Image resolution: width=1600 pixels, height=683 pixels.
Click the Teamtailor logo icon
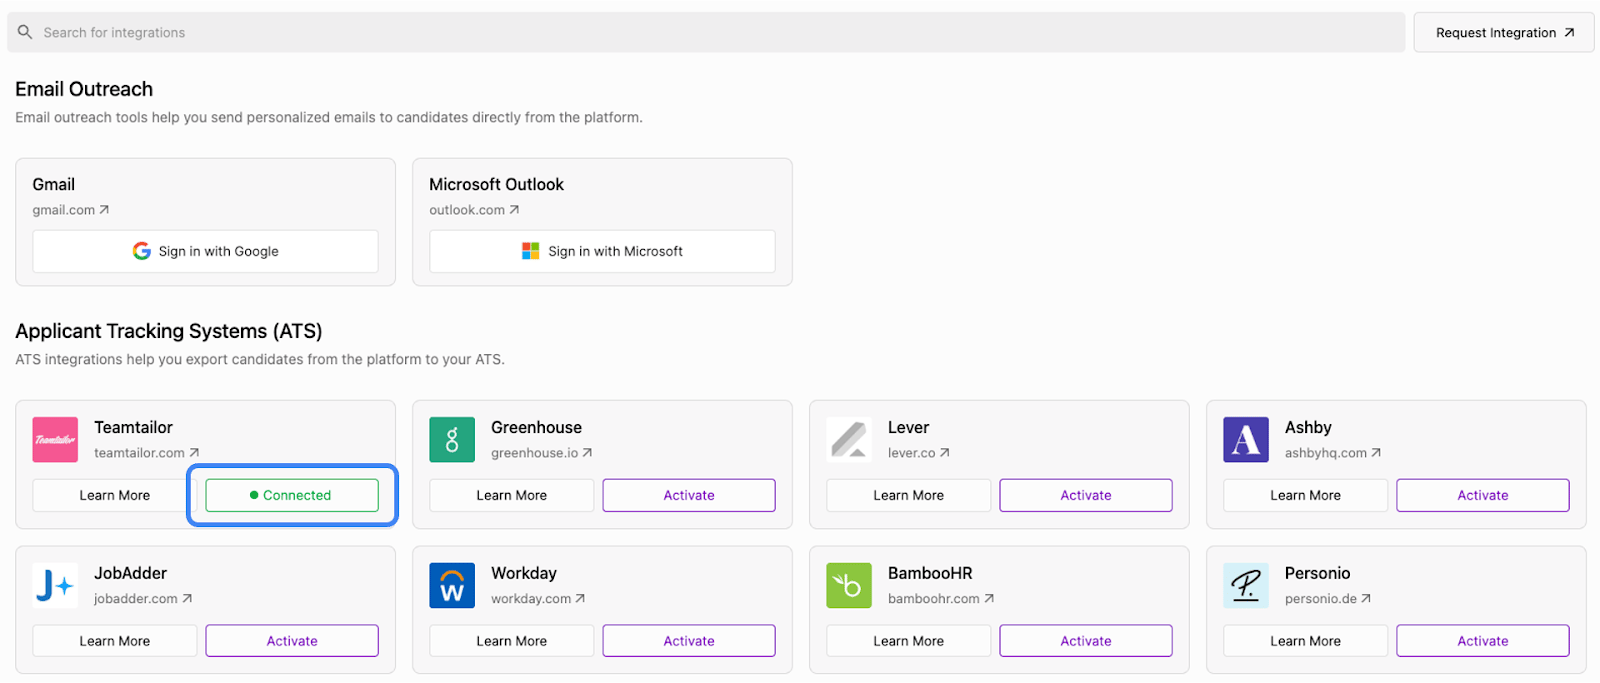click(x=55, y=440)
